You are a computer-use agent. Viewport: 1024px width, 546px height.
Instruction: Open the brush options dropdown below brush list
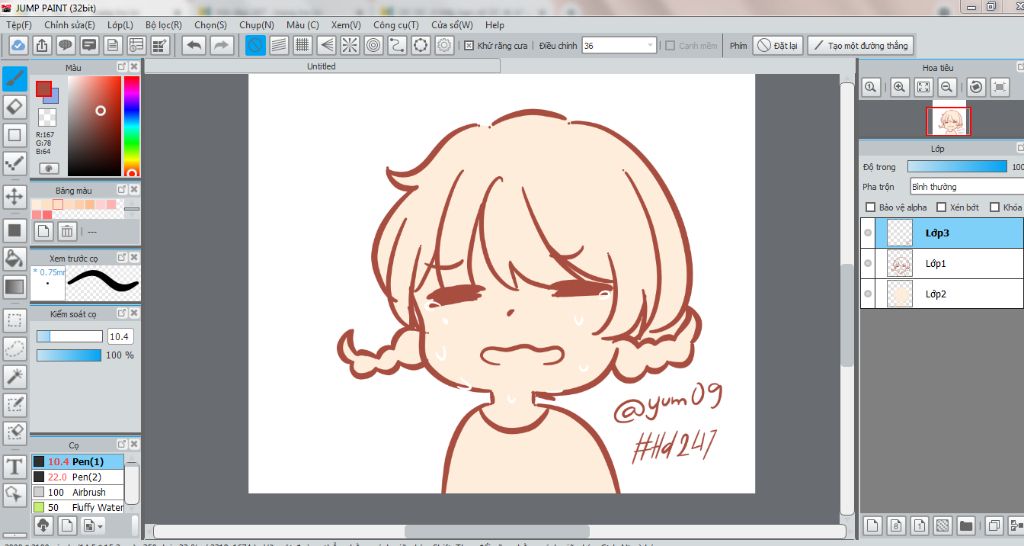93,525
